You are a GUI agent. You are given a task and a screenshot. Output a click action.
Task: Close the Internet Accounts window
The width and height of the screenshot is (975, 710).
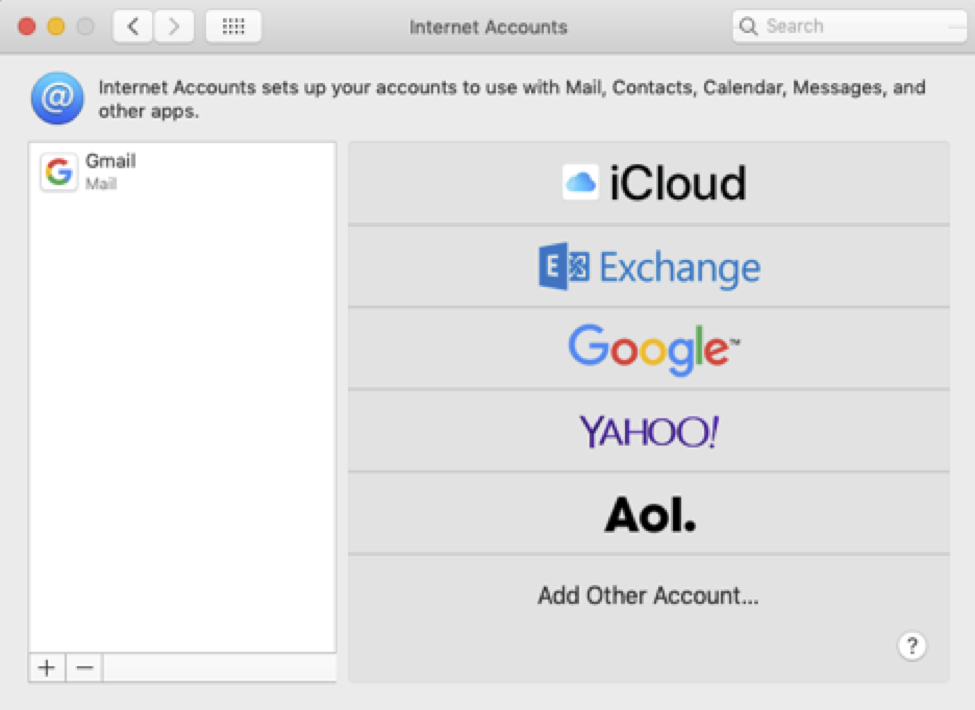(26, 27)
